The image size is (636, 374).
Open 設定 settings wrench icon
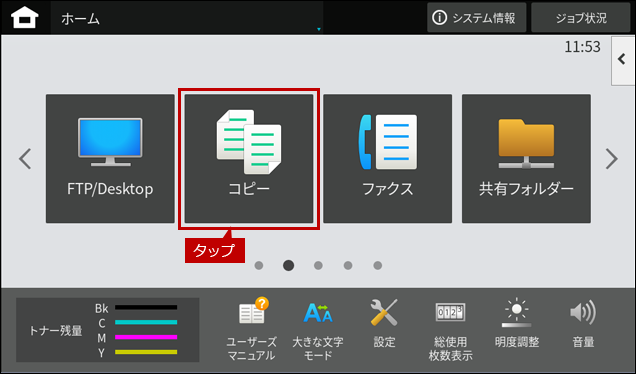pos(384,325)
